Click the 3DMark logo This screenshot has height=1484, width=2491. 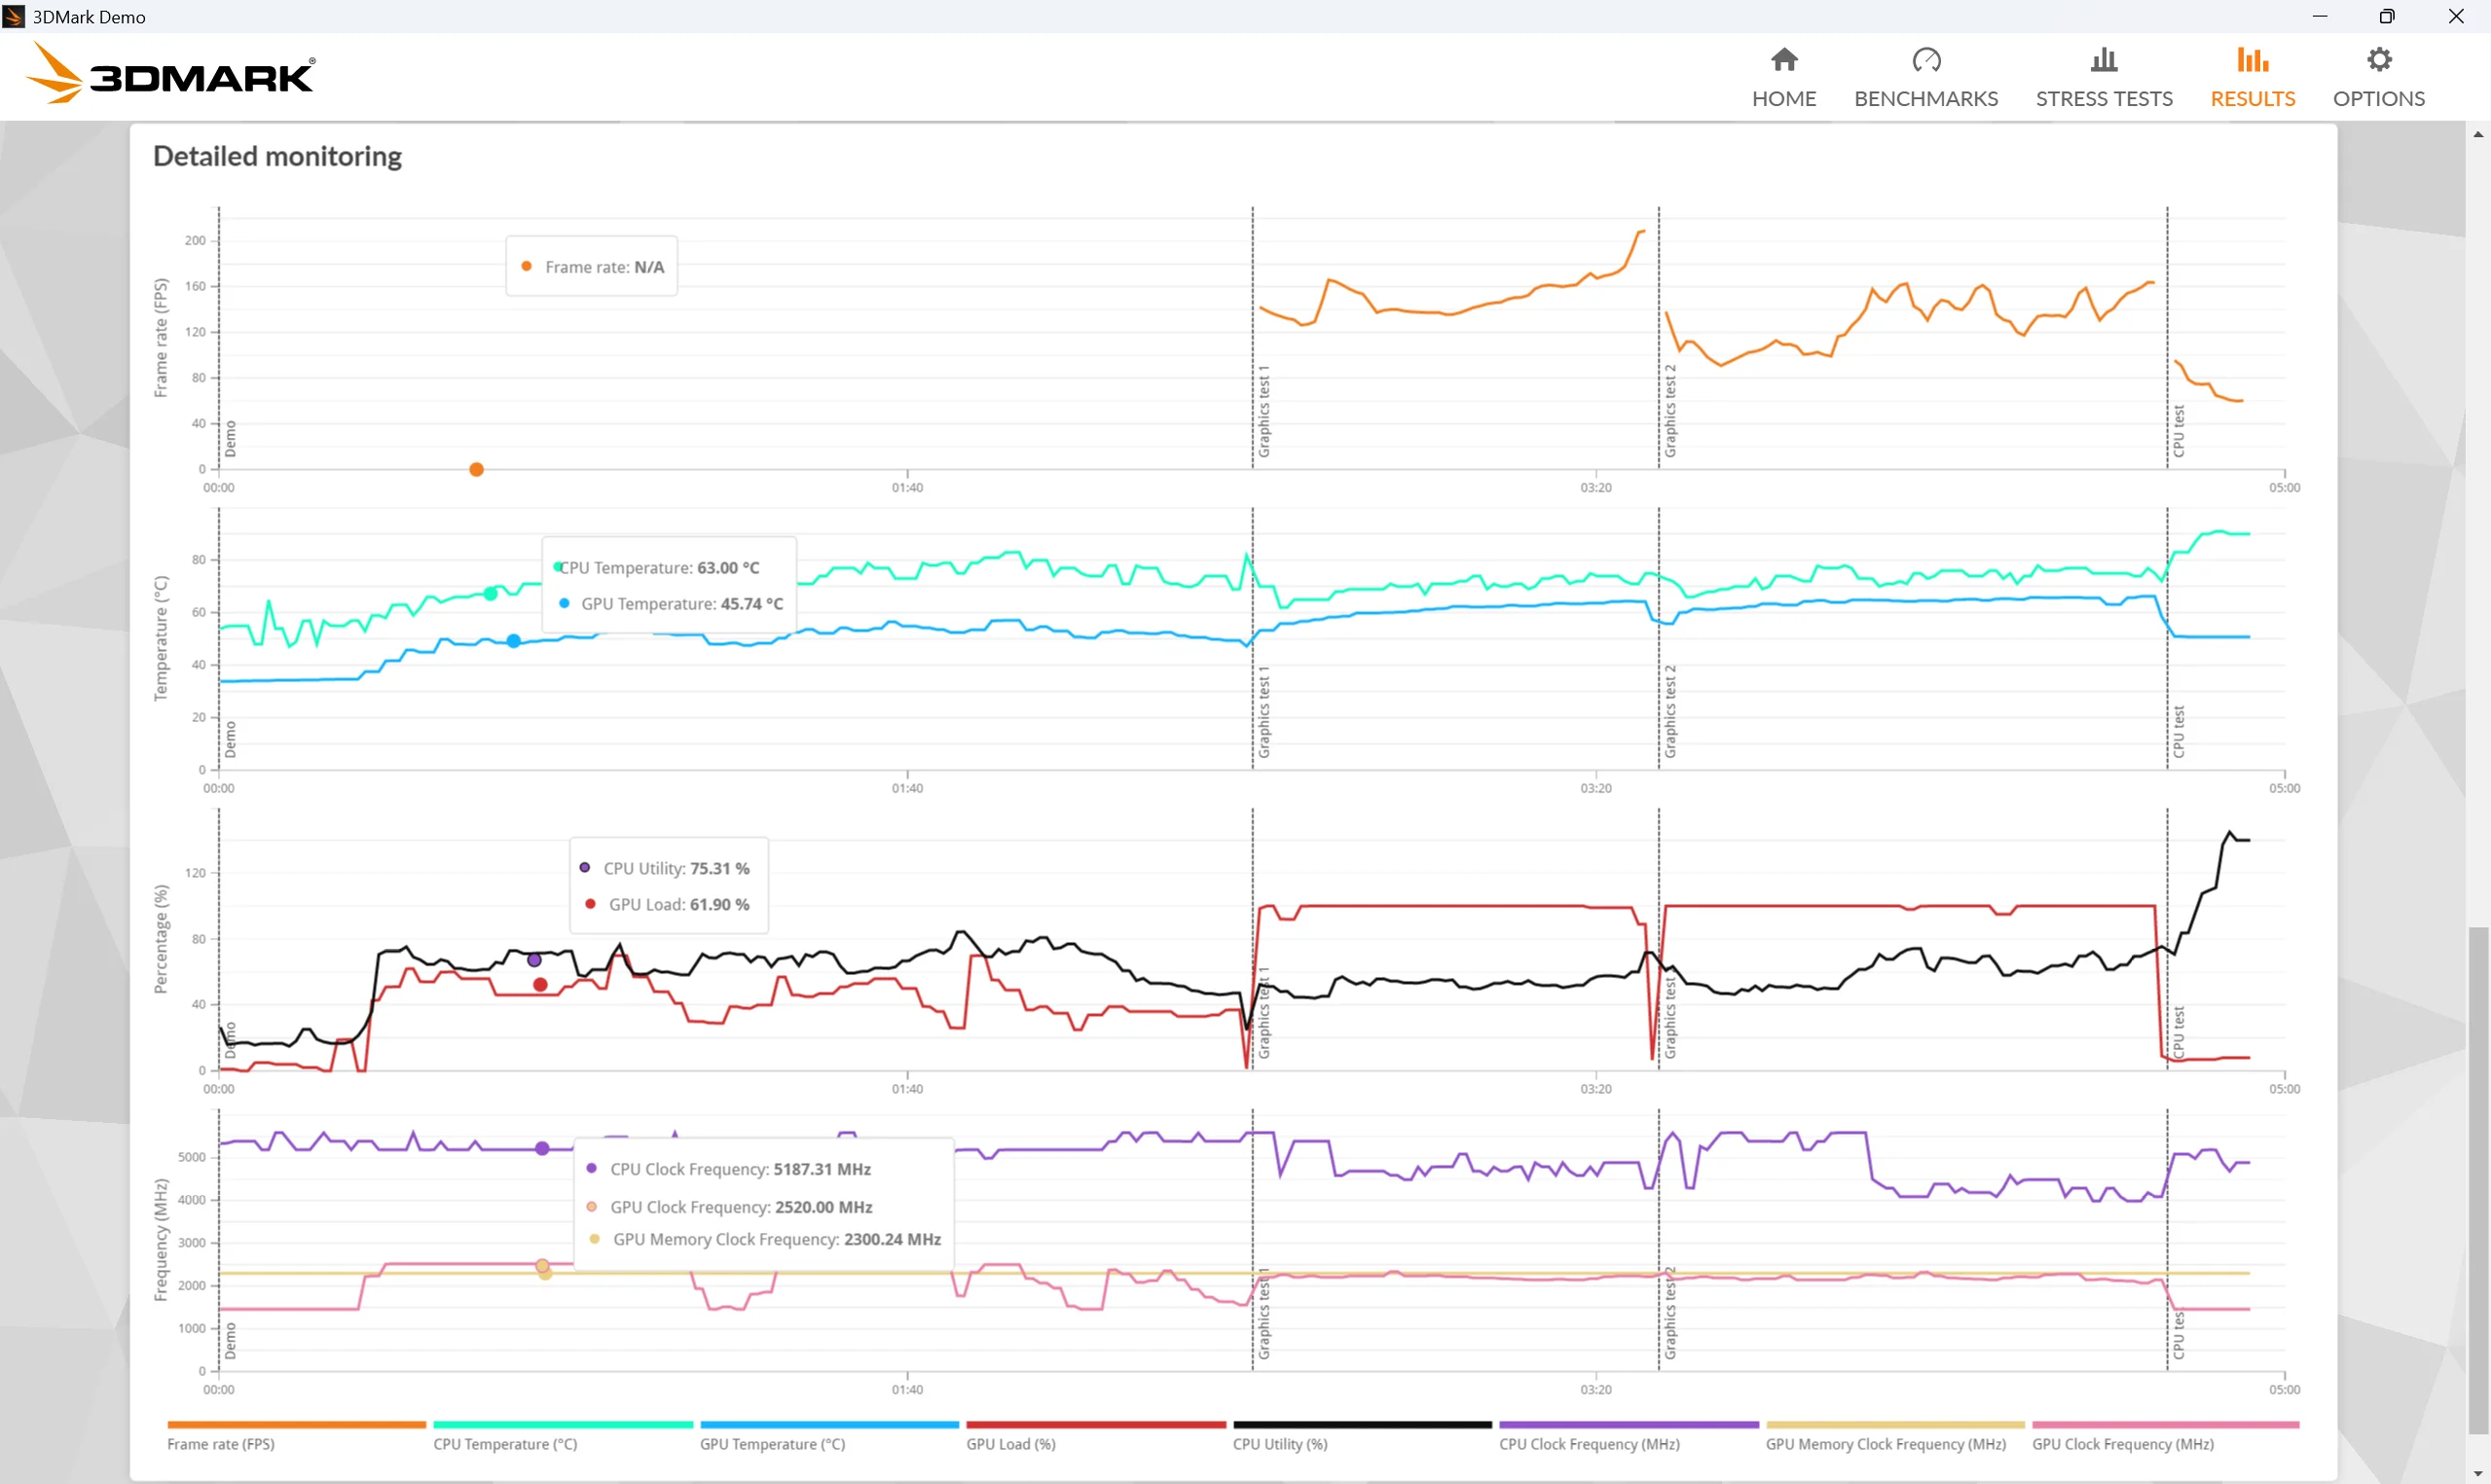[x=170, y=75]
